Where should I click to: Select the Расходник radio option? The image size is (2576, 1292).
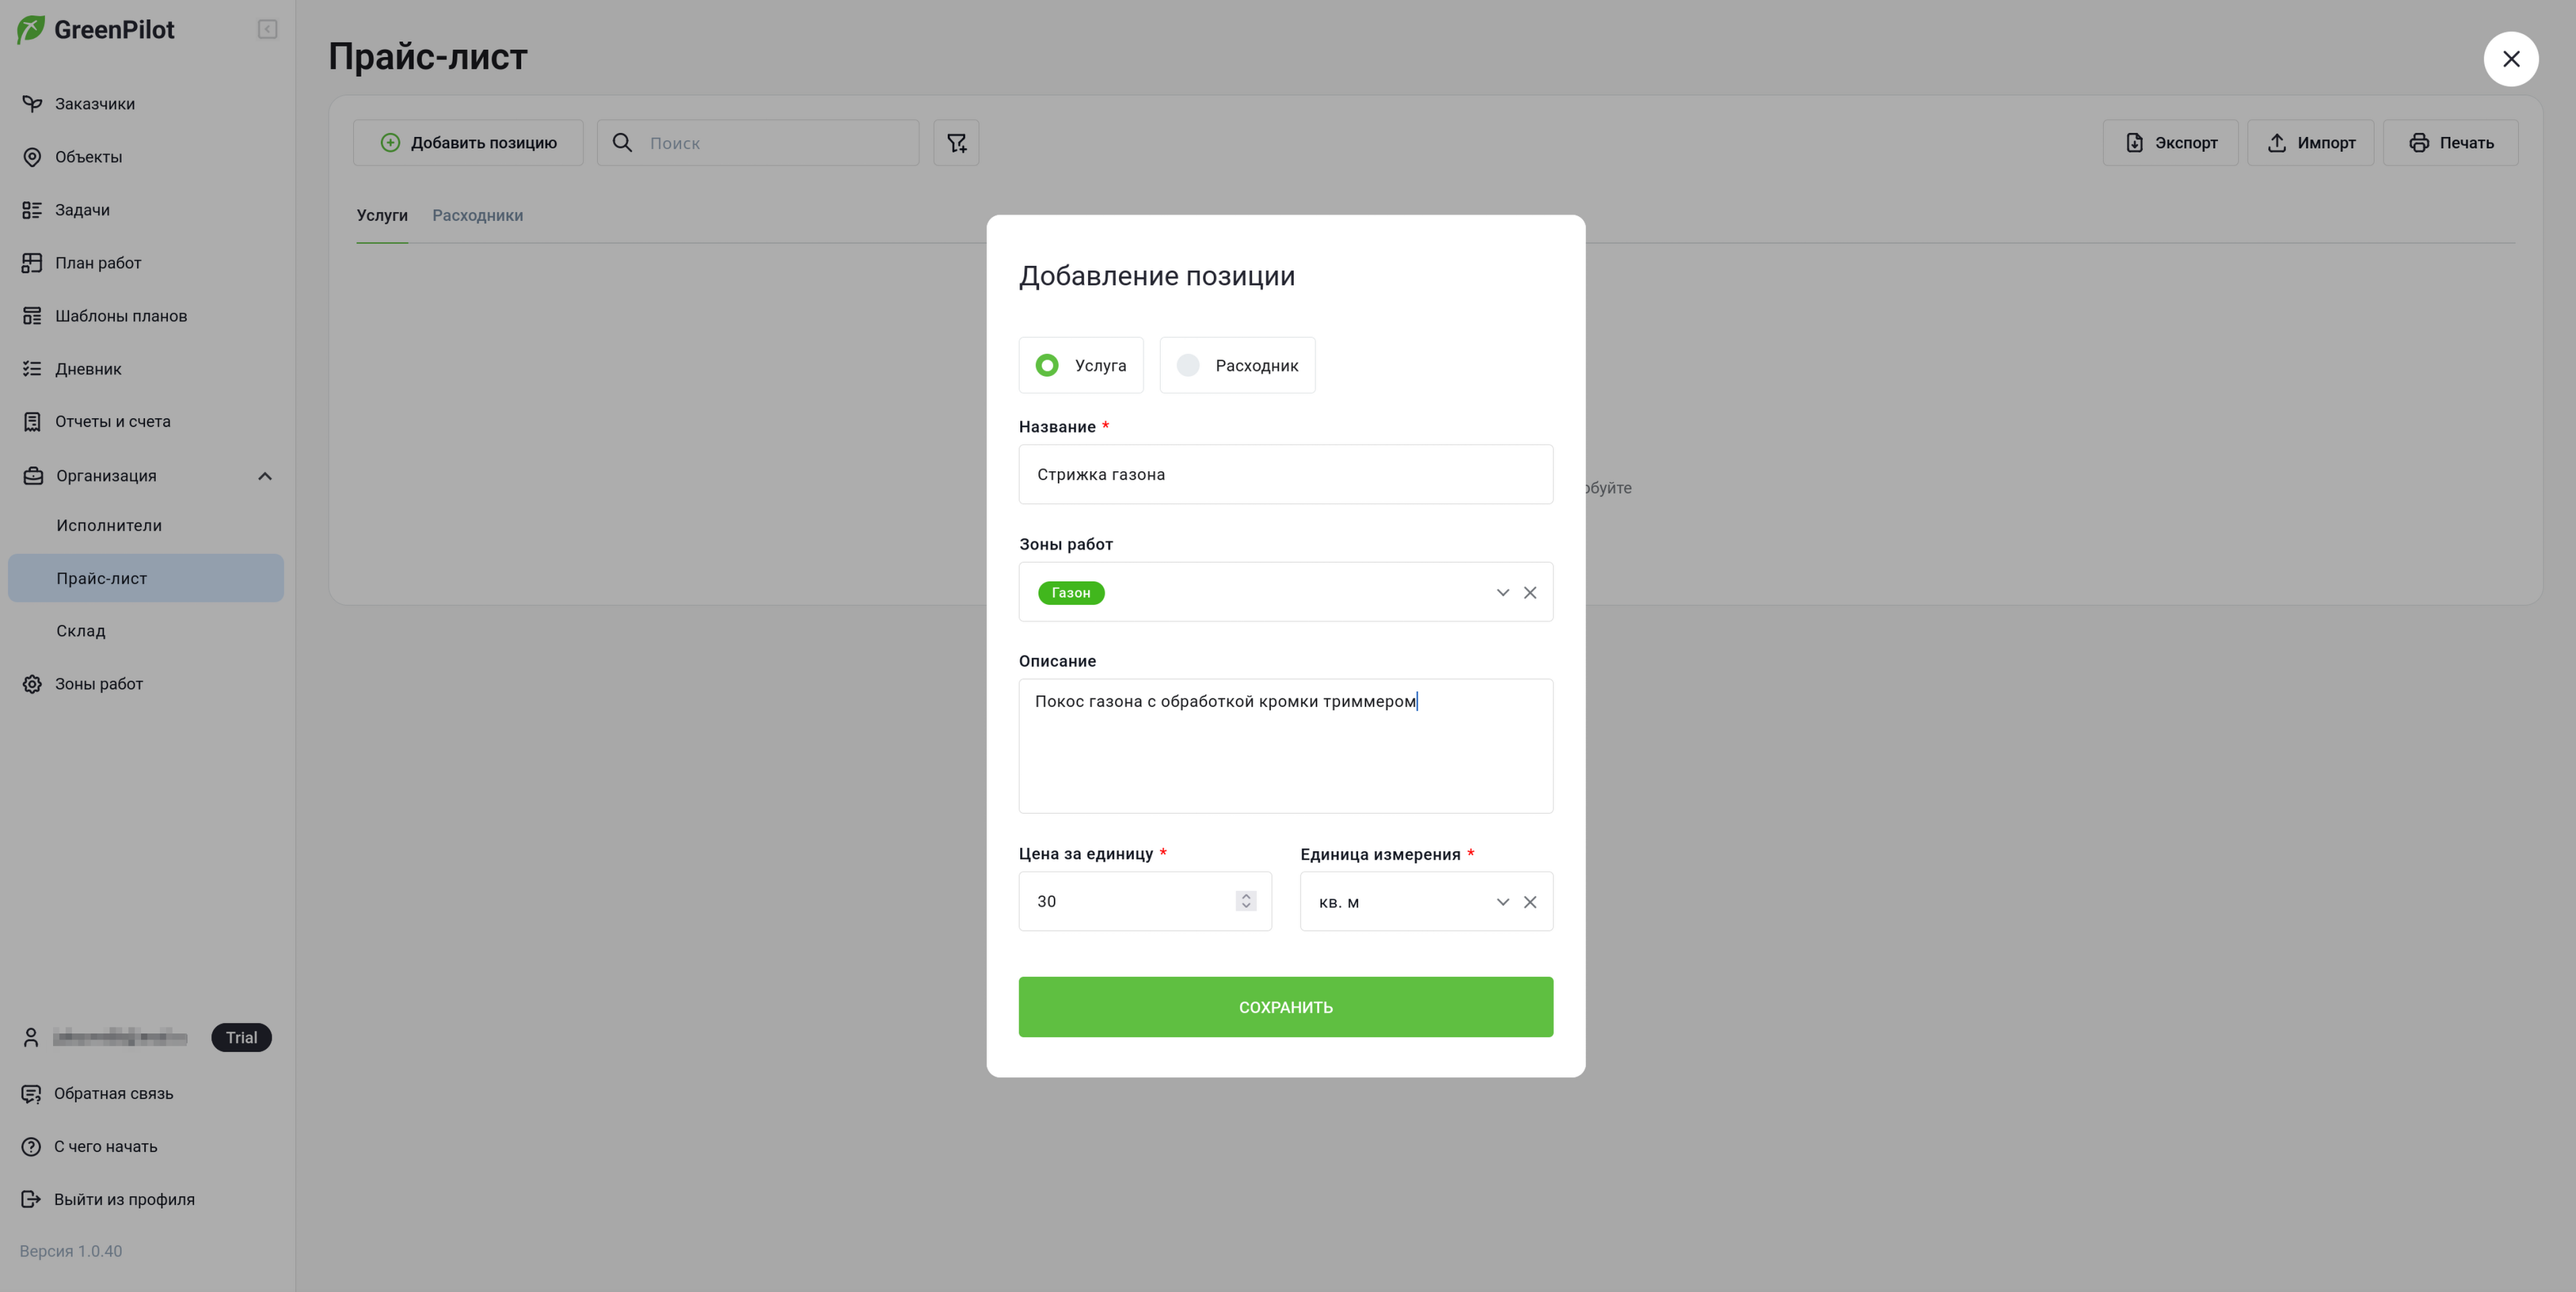pos(1237,365)
